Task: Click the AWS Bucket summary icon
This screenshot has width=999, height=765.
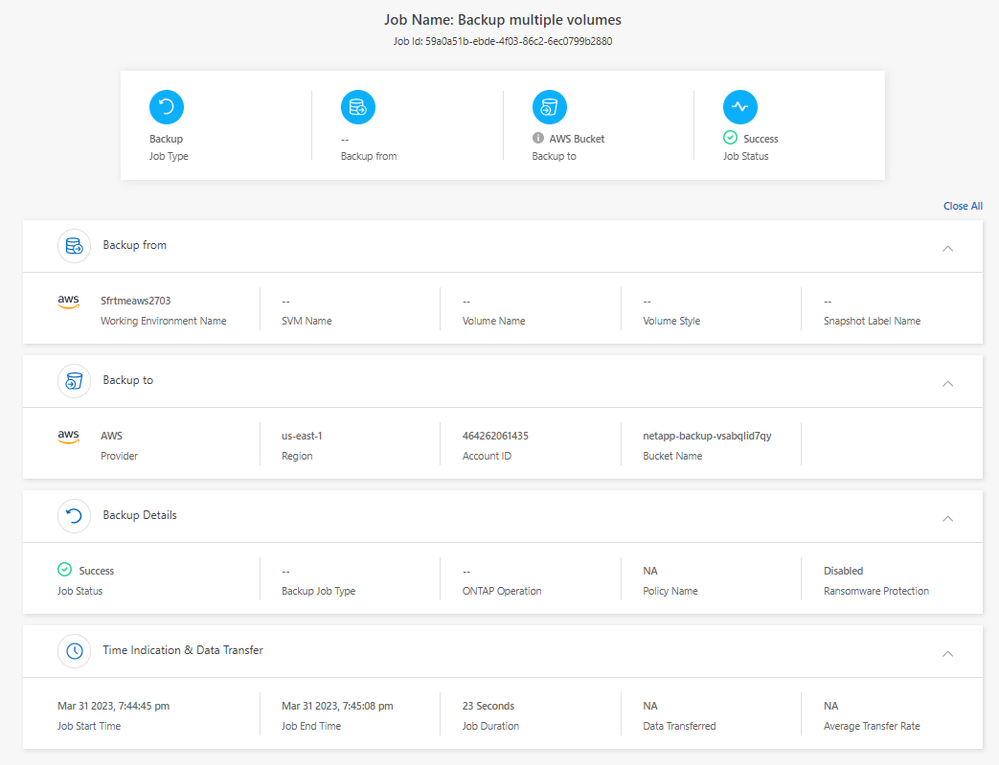Action: pyautogui.click(x=549, y=107)
